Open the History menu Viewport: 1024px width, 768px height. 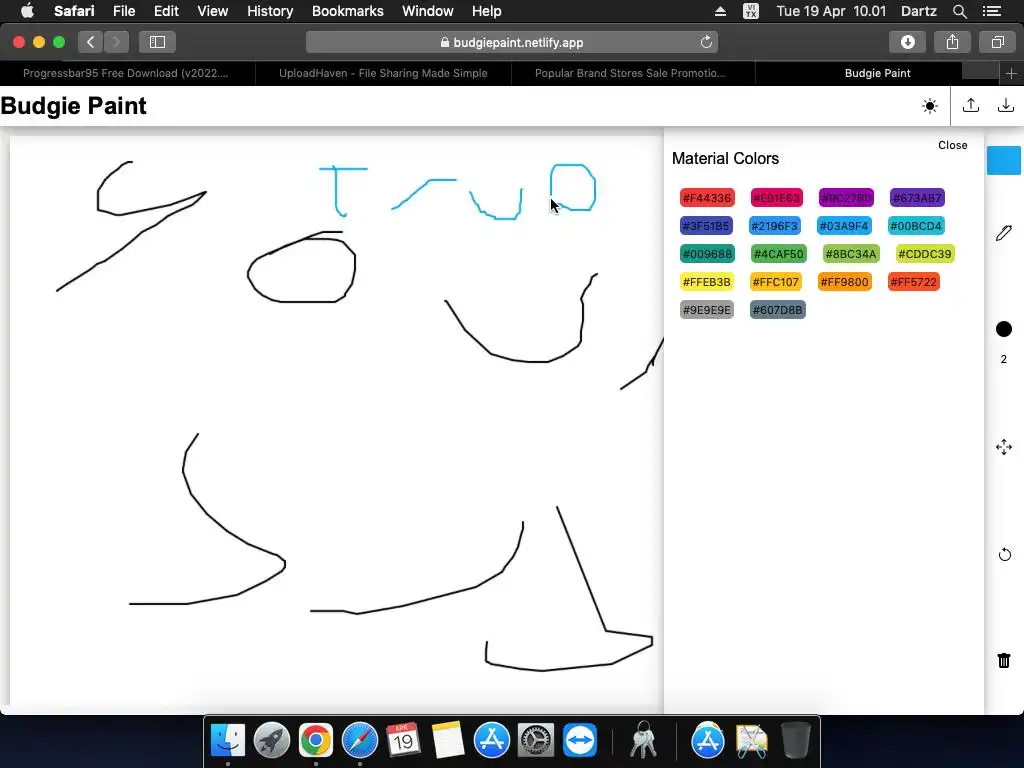[x=270, y=11]
